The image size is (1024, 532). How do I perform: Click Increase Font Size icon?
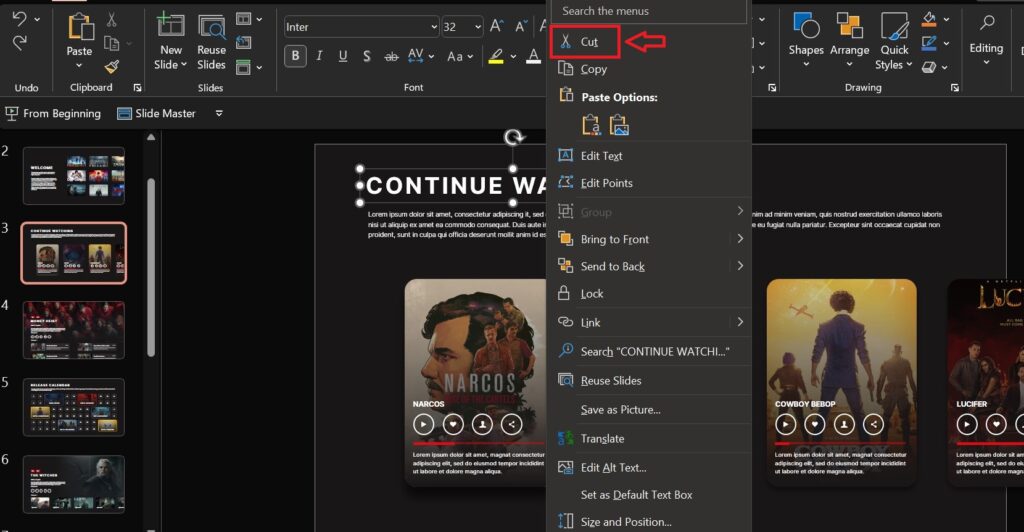click(496, 26)
